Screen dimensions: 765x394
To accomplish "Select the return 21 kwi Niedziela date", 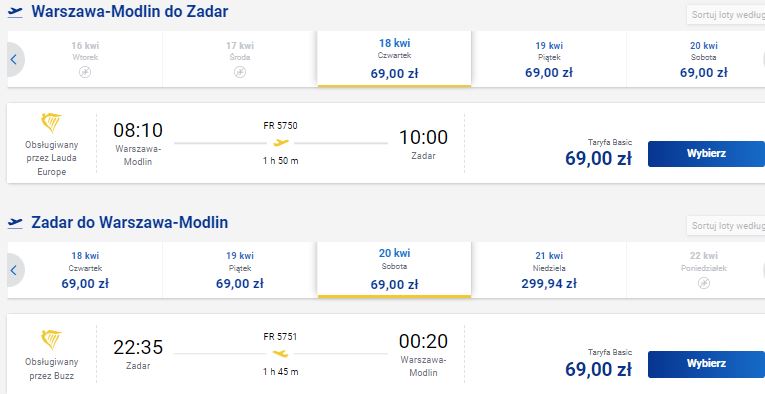I will (549, 270).
